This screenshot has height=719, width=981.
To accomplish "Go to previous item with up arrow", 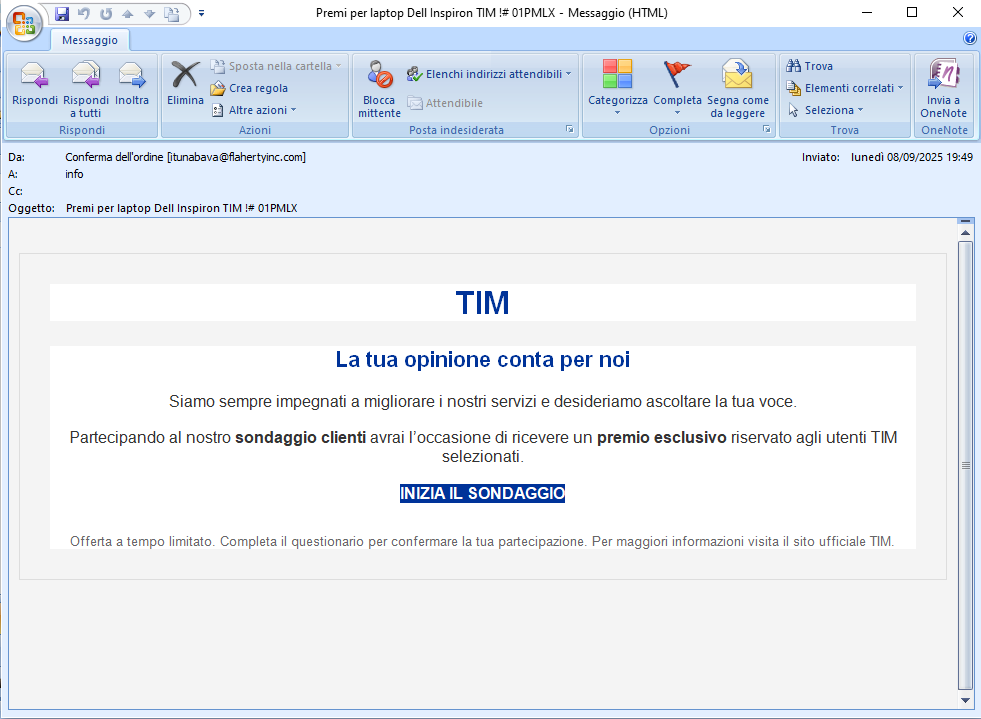I will (x=128, y=13).
